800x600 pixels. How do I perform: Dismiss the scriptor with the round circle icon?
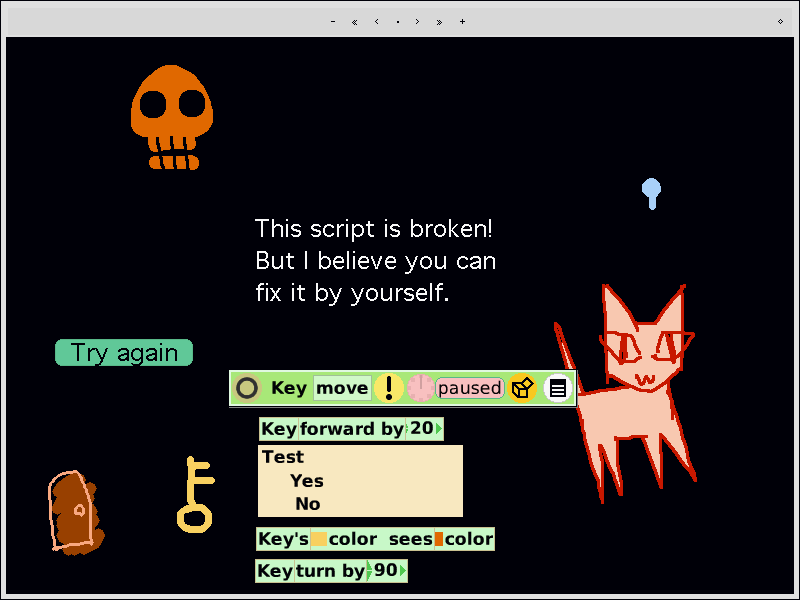247,388
